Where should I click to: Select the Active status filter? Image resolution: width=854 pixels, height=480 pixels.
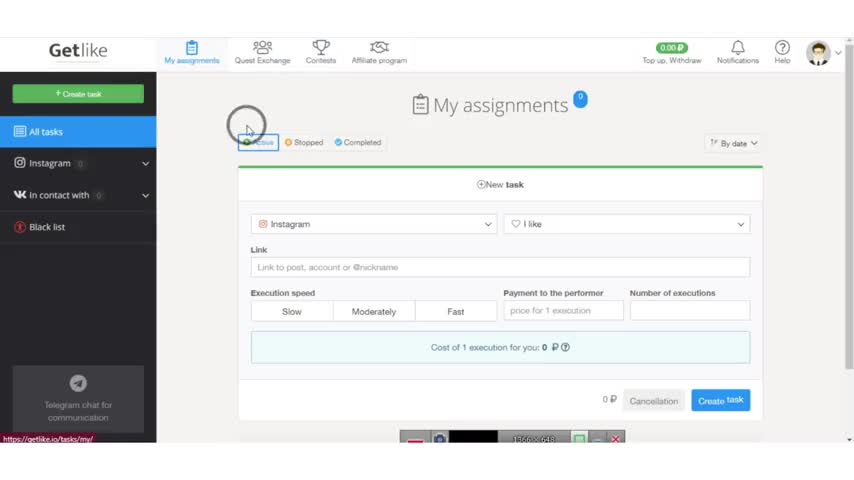tap(258, 143)
